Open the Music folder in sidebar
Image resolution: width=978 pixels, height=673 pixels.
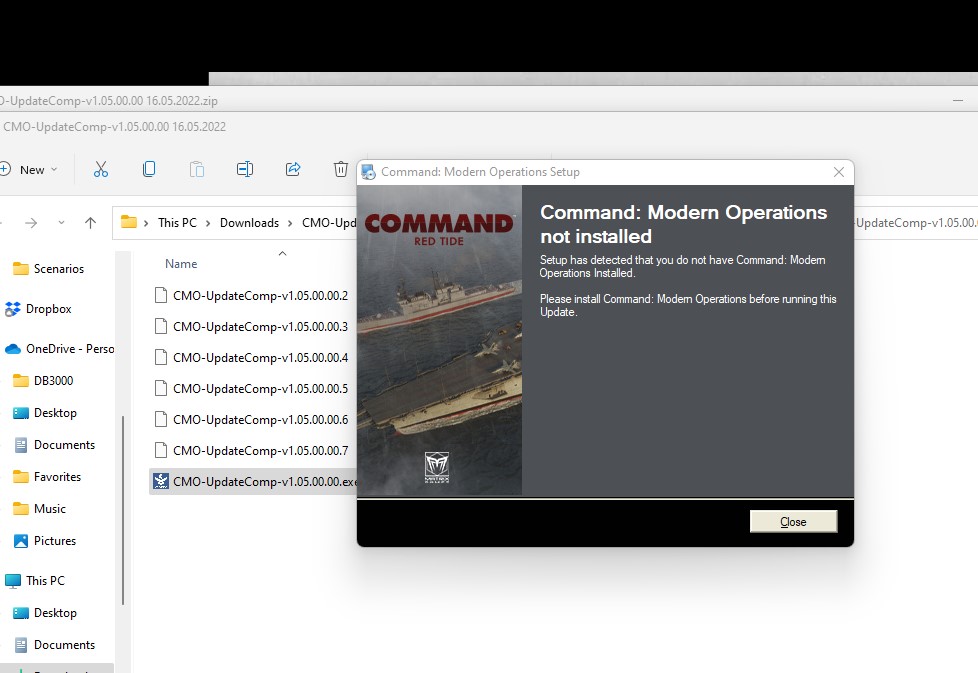point(50,509)
